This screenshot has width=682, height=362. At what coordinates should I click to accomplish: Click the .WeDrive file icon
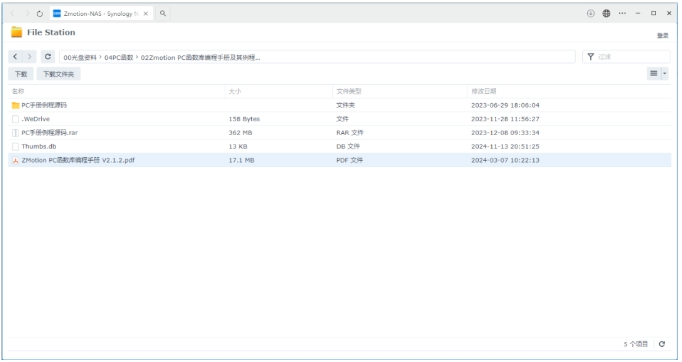click(x=16, y=119)
